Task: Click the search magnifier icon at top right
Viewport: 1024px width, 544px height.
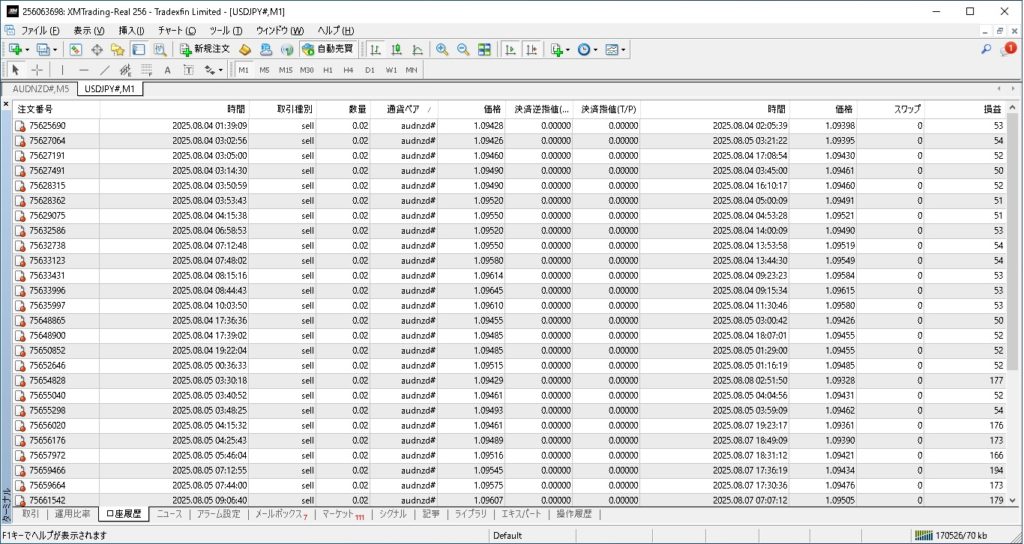Action: 986,49
